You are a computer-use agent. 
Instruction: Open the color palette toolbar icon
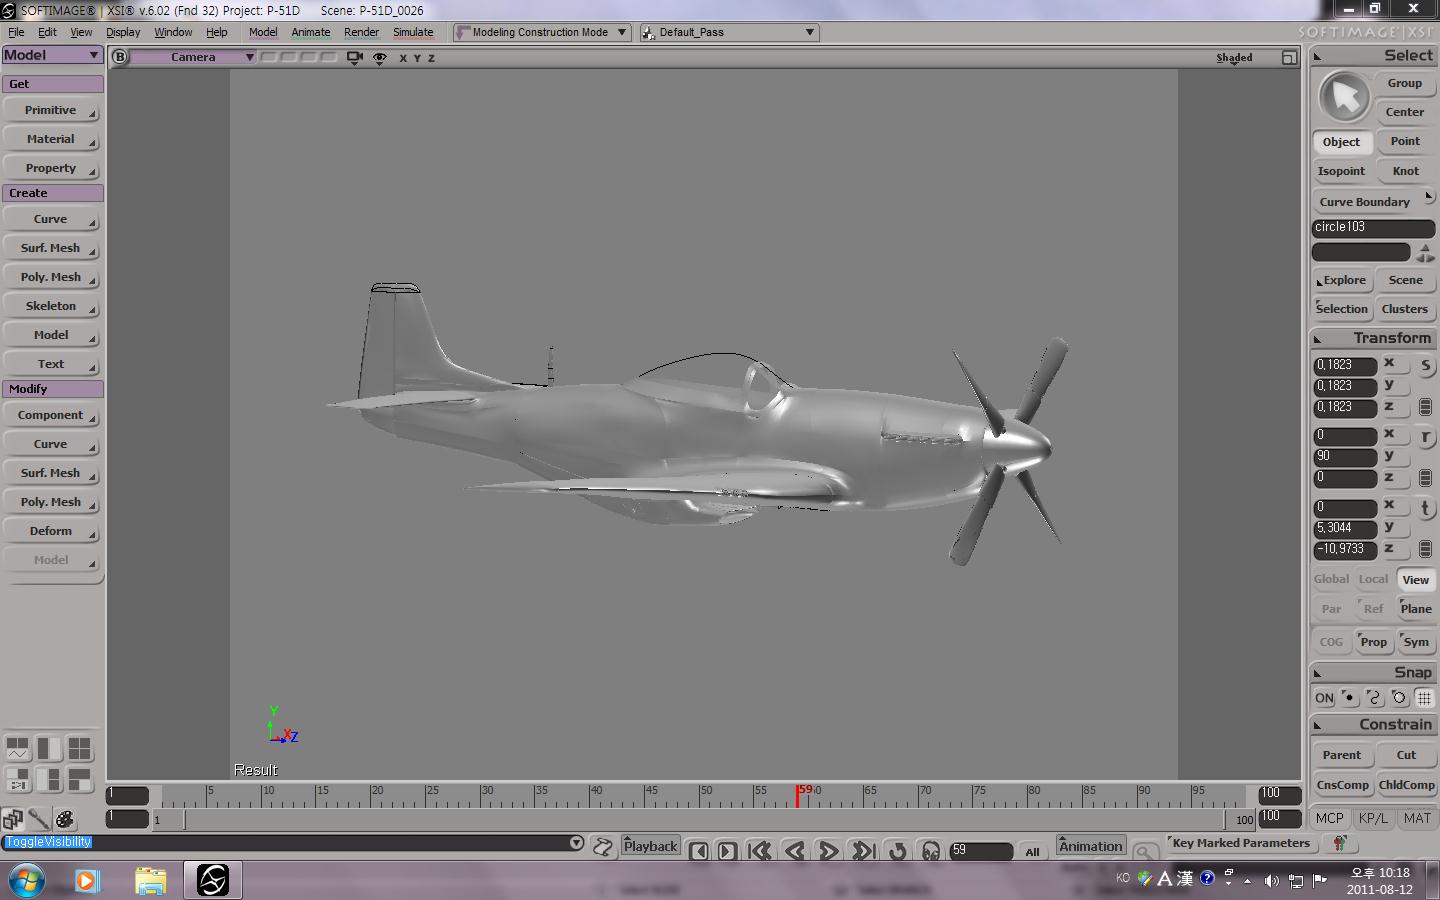(x=65, y=820)
